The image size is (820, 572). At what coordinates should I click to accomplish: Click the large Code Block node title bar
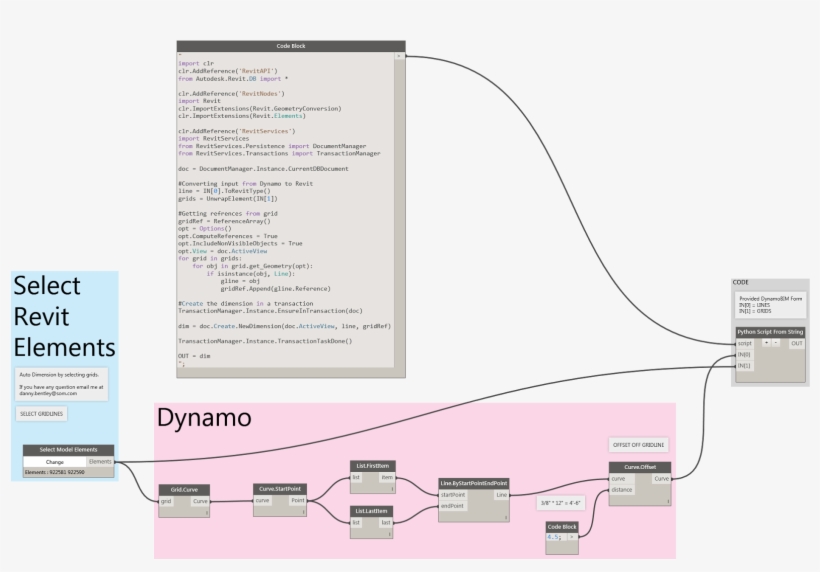(x=291, y=46)
